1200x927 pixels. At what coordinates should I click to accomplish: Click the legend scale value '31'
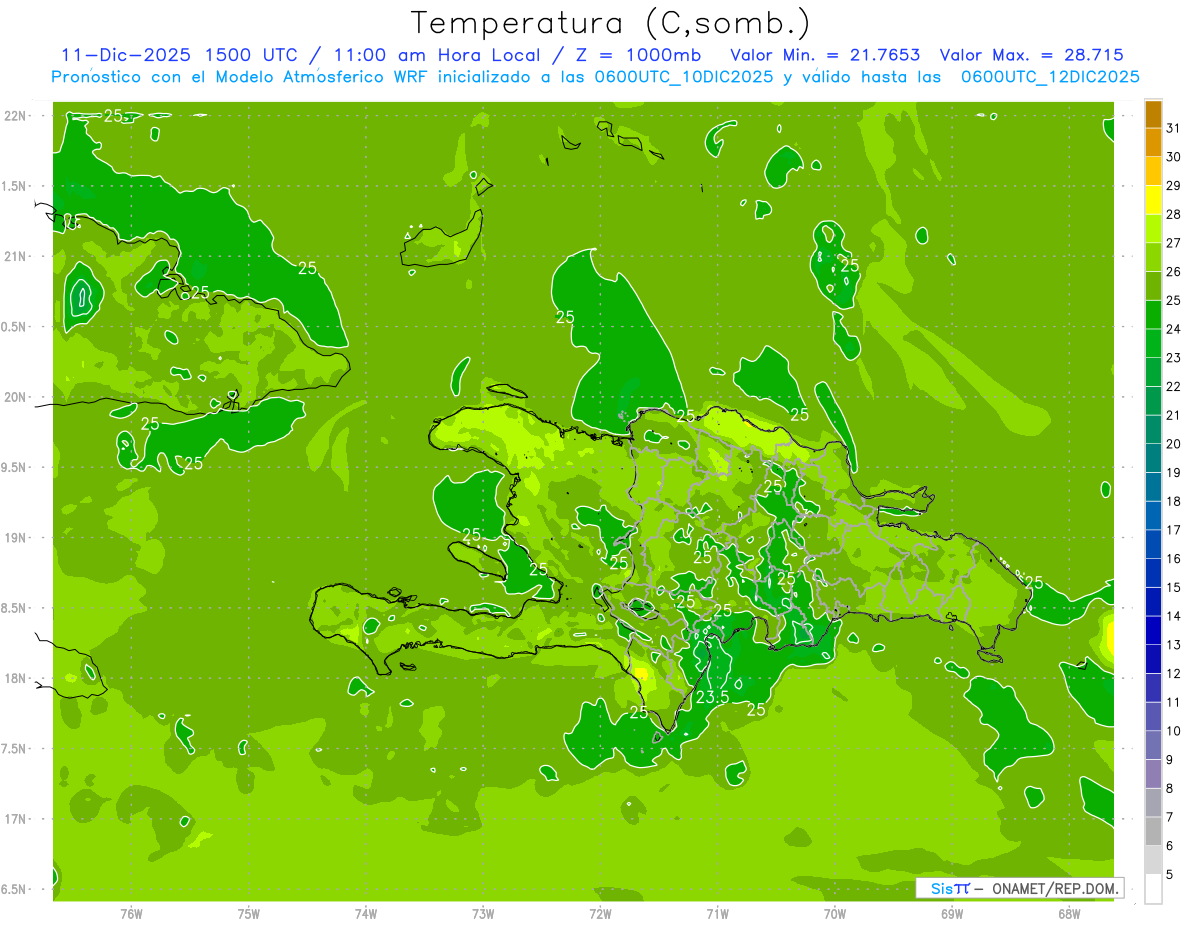[x=1173, y=128]
